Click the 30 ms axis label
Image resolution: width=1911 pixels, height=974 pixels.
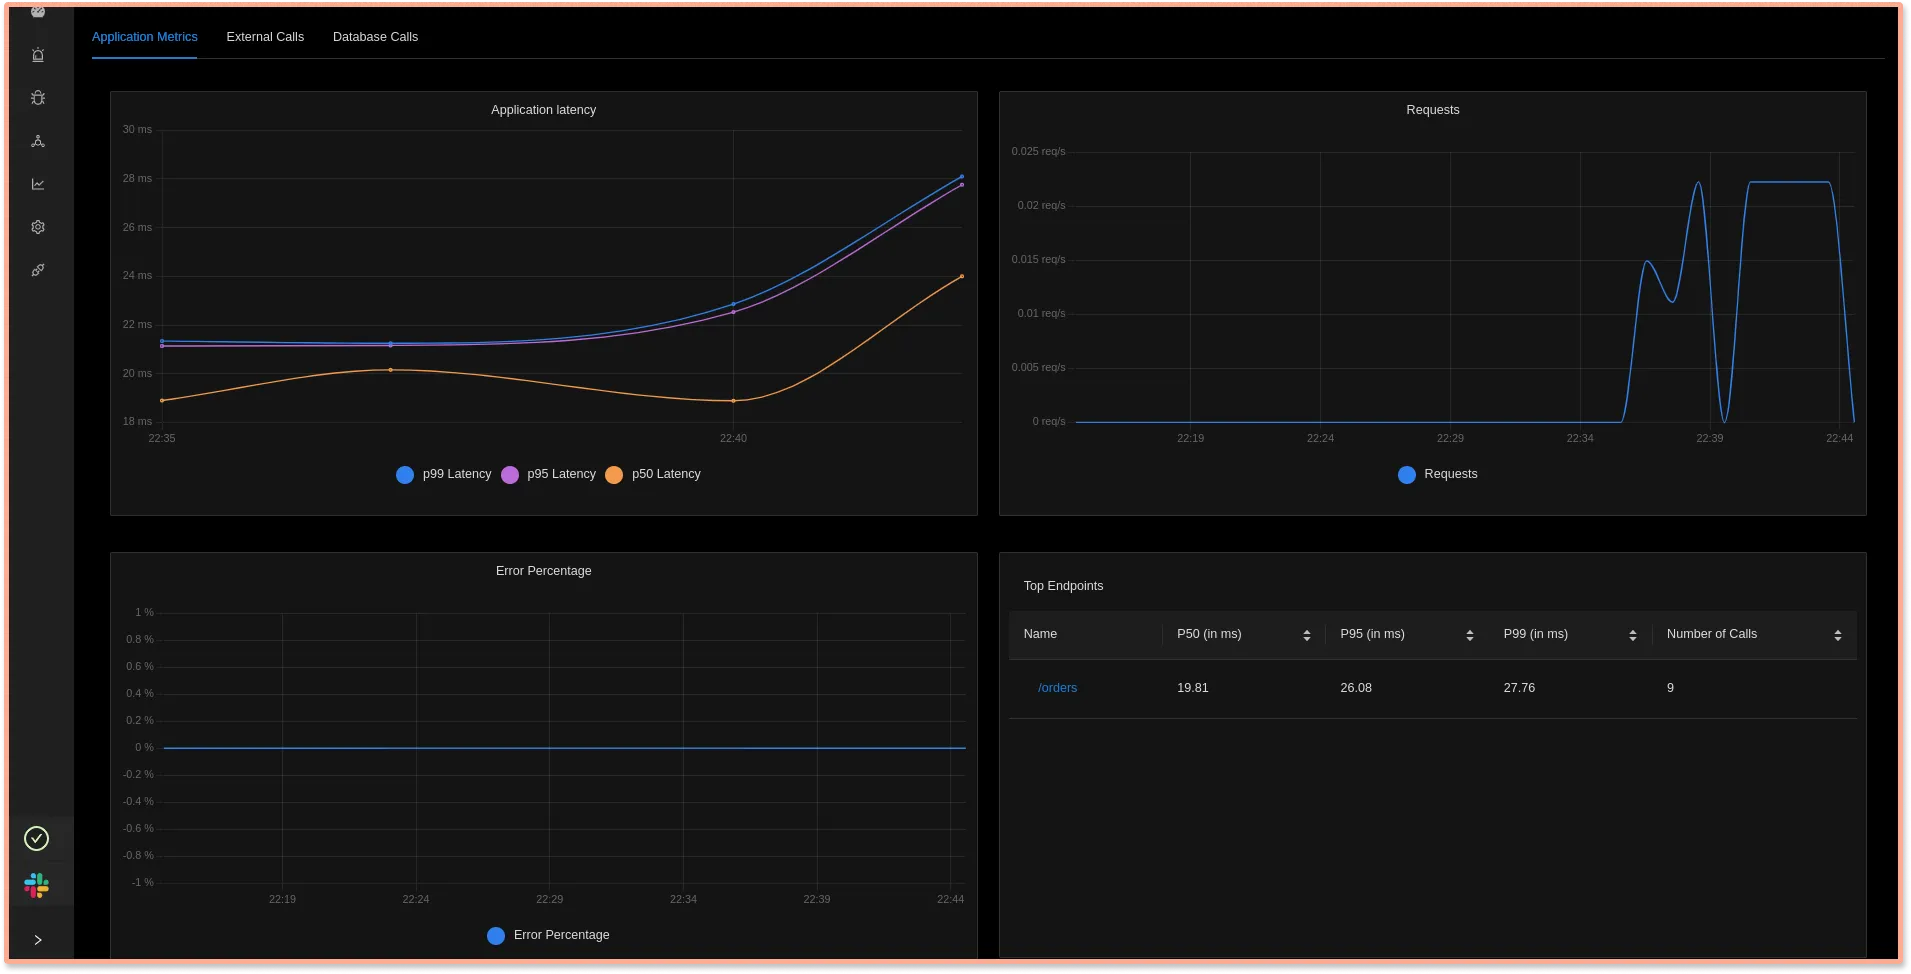(137, 130)
